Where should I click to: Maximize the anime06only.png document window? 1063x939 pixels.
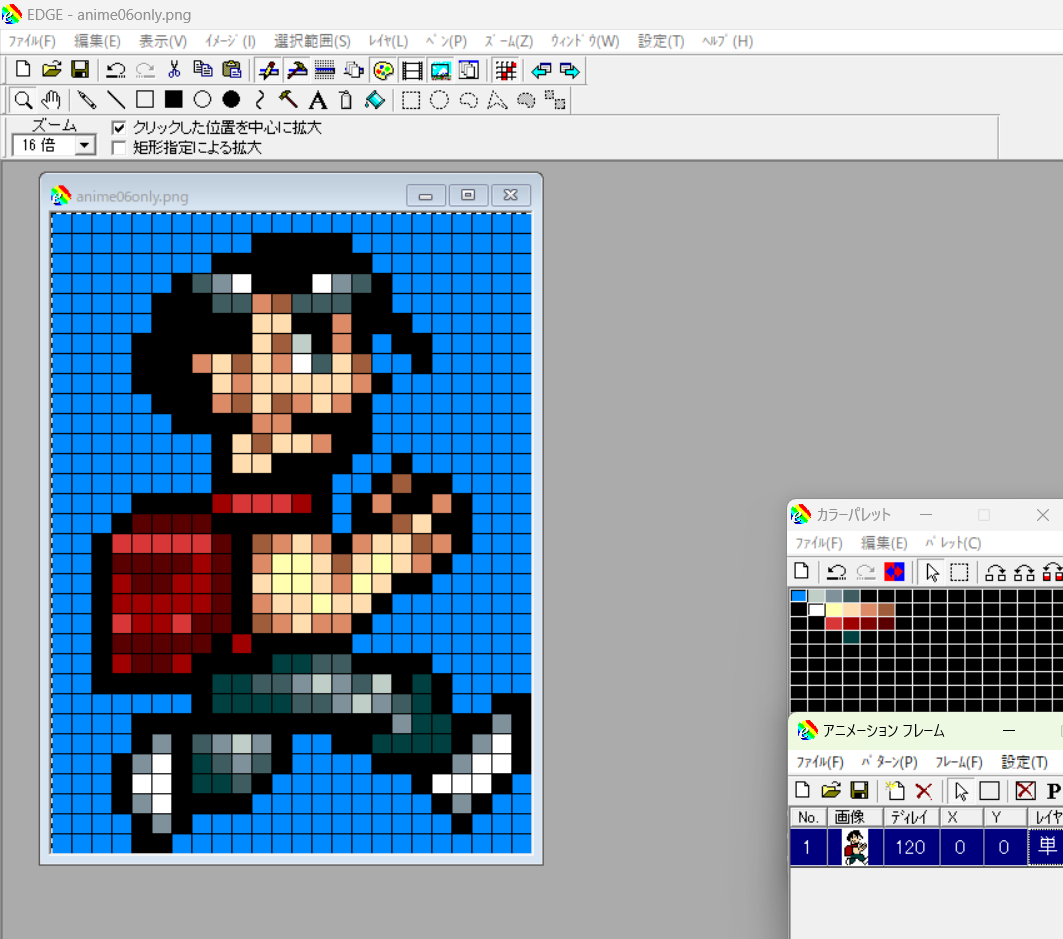[468, 195]
